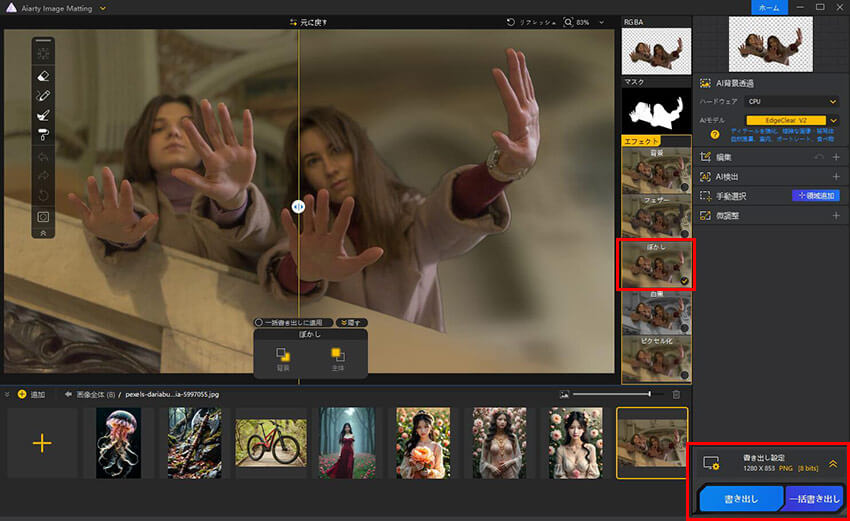Enable the 一括書き出しに適用 radio option
Viewport: 850px width, 521px height.
(x=259, y=323)
